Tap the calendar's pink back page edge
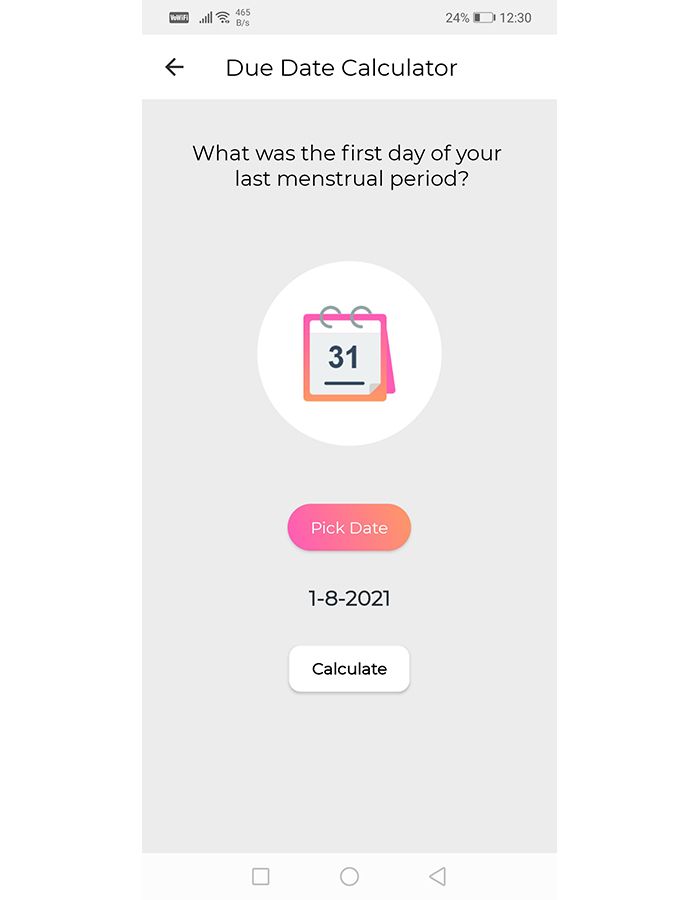This screenshot has width=700, height=900. point(390,370)
